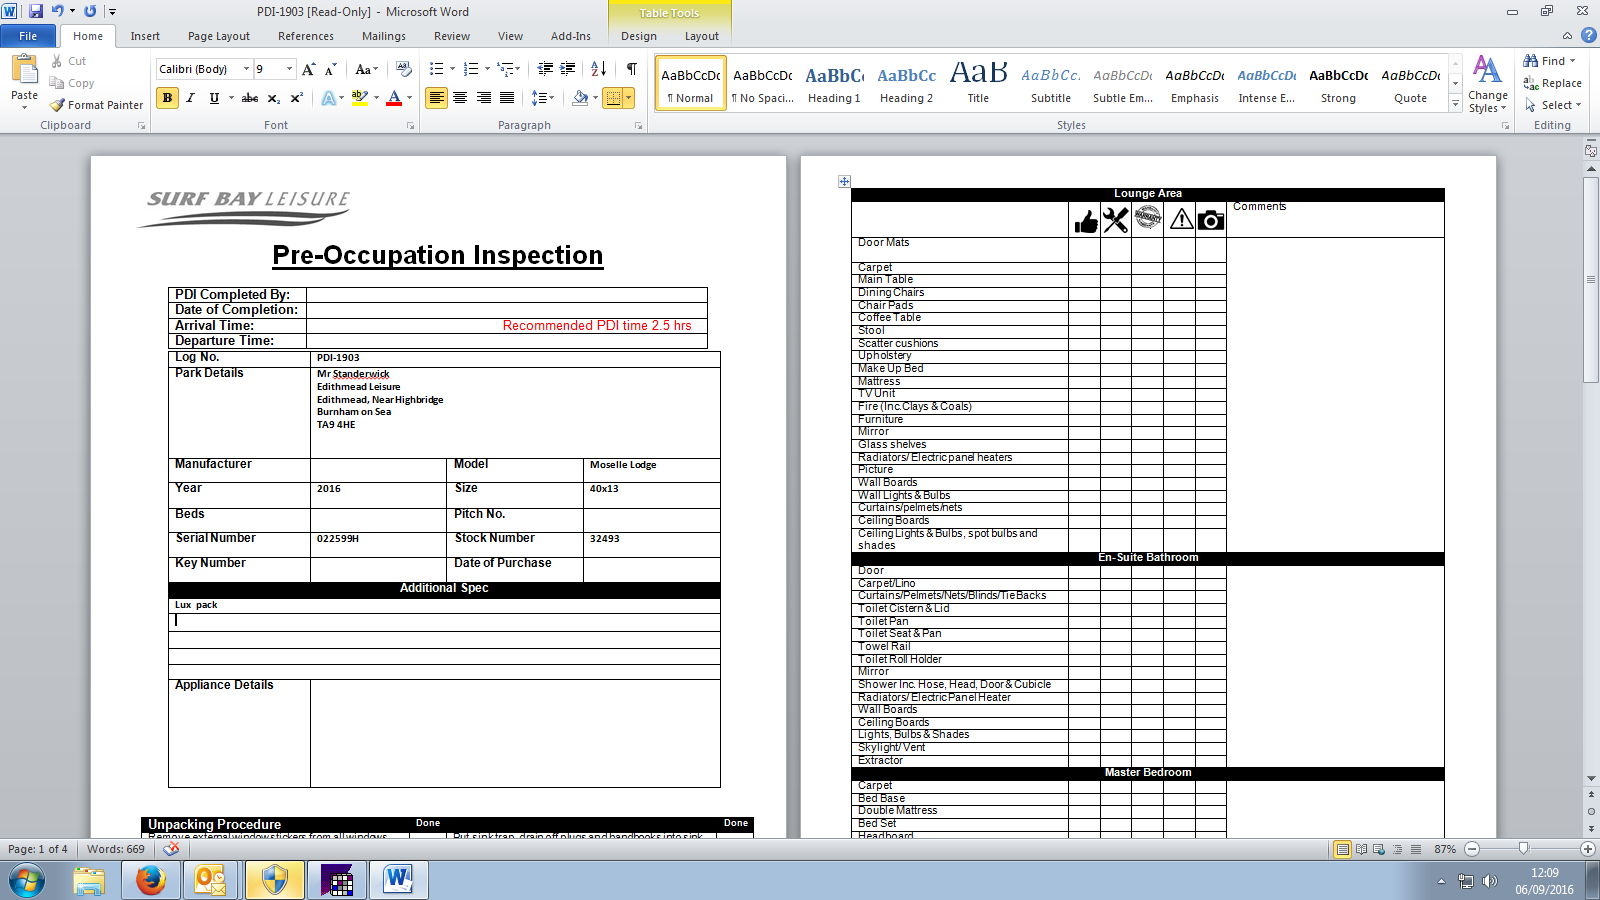The image size is (1600, 900).
Task: Toggle Superscript formatting
Action: pyautogui.click(x=296, y=98)
